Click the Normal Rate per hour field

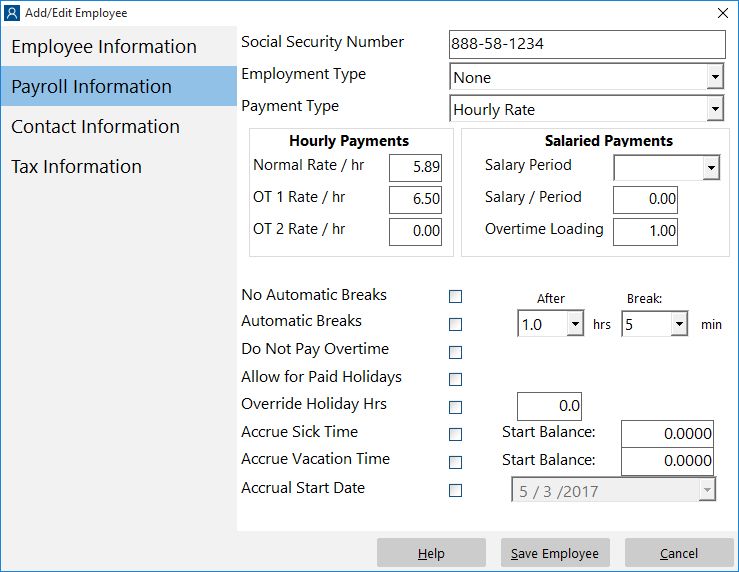pyautogui.click(x=415, y=167)
